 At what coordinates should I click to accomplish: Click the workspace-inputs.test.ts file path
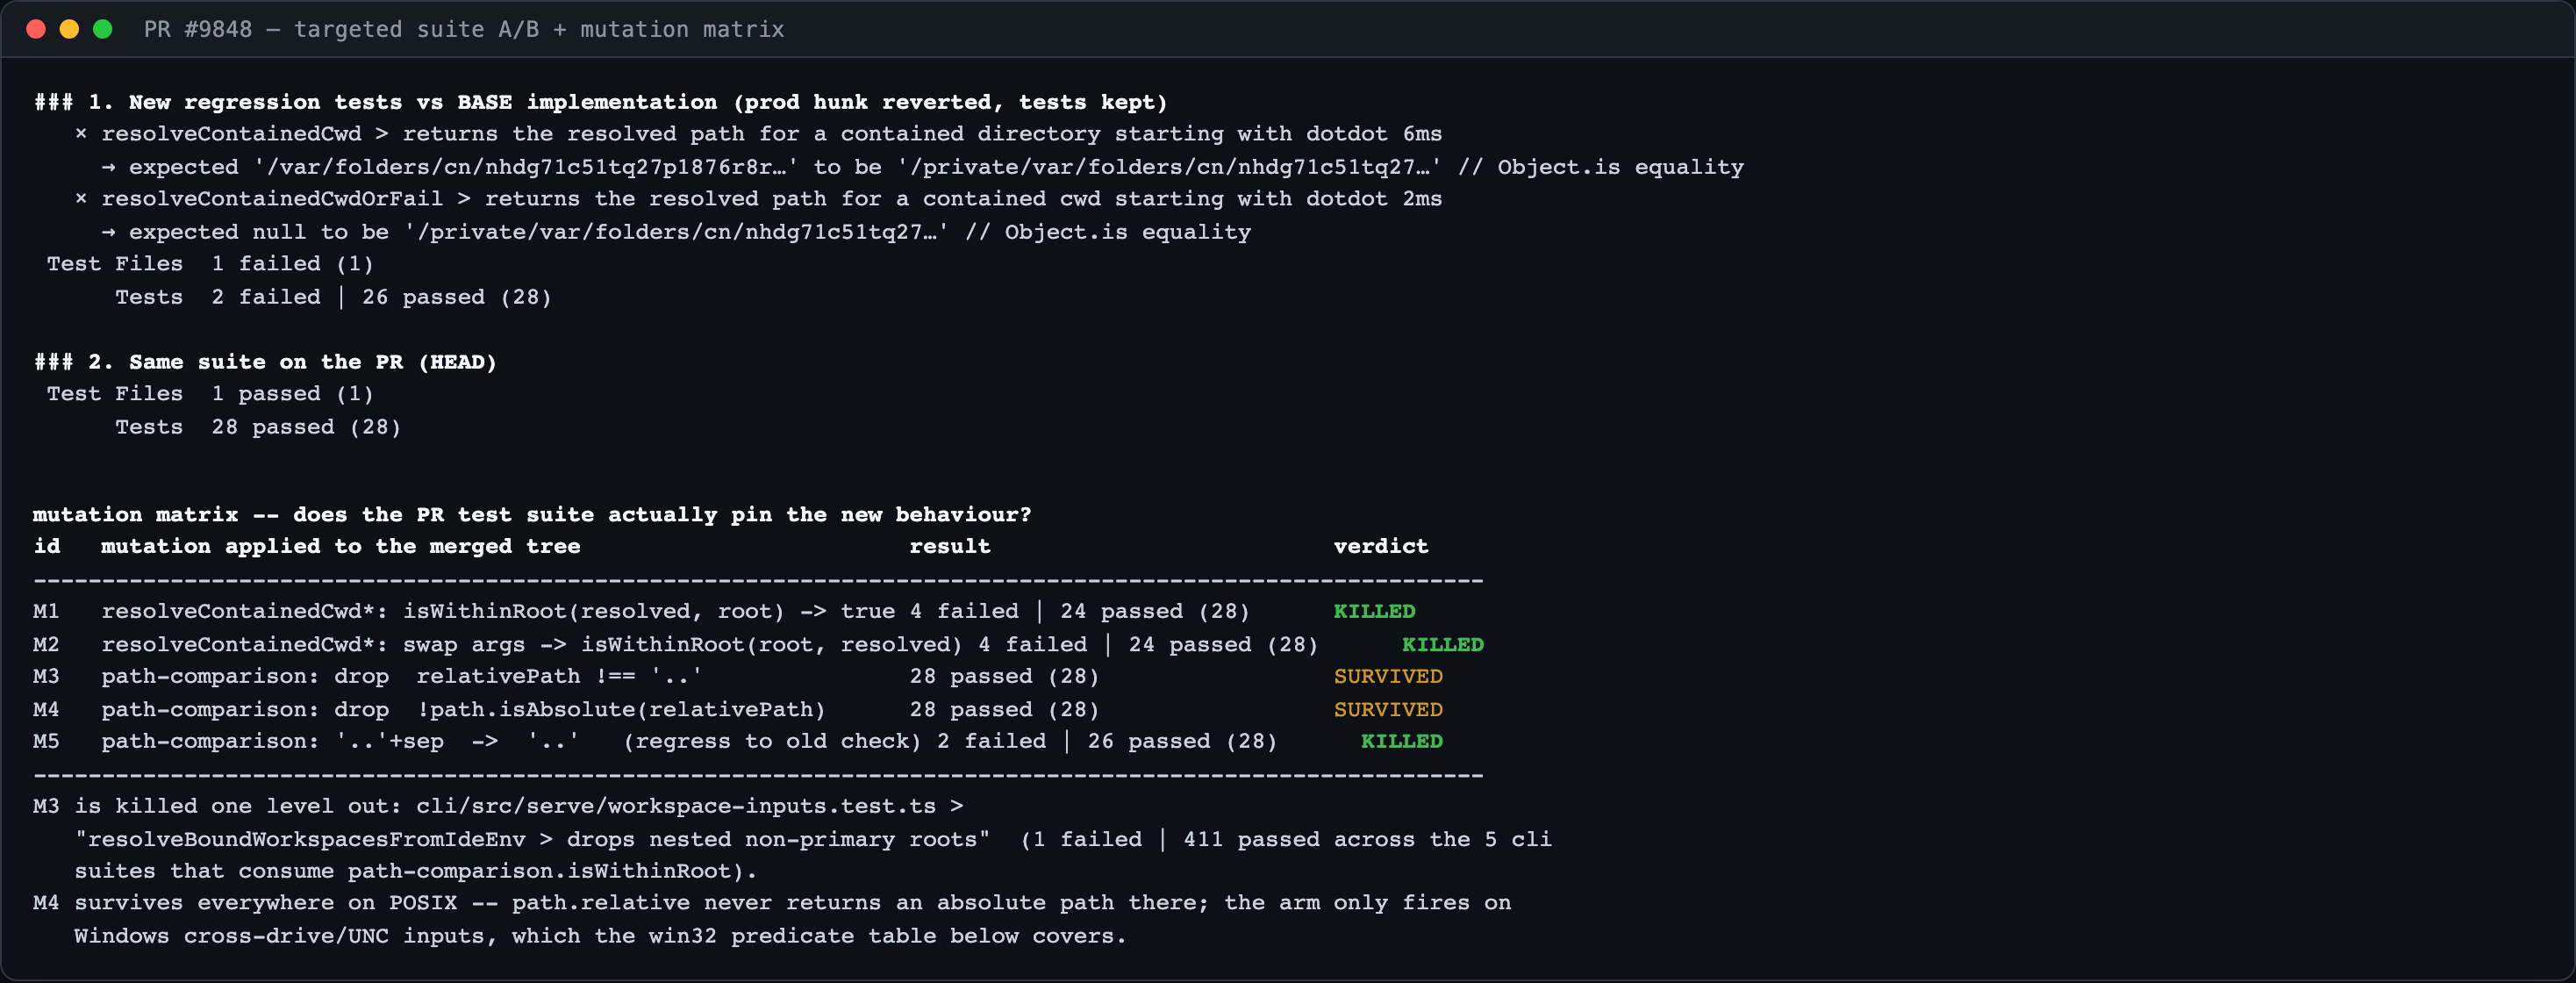click(676, 806)
